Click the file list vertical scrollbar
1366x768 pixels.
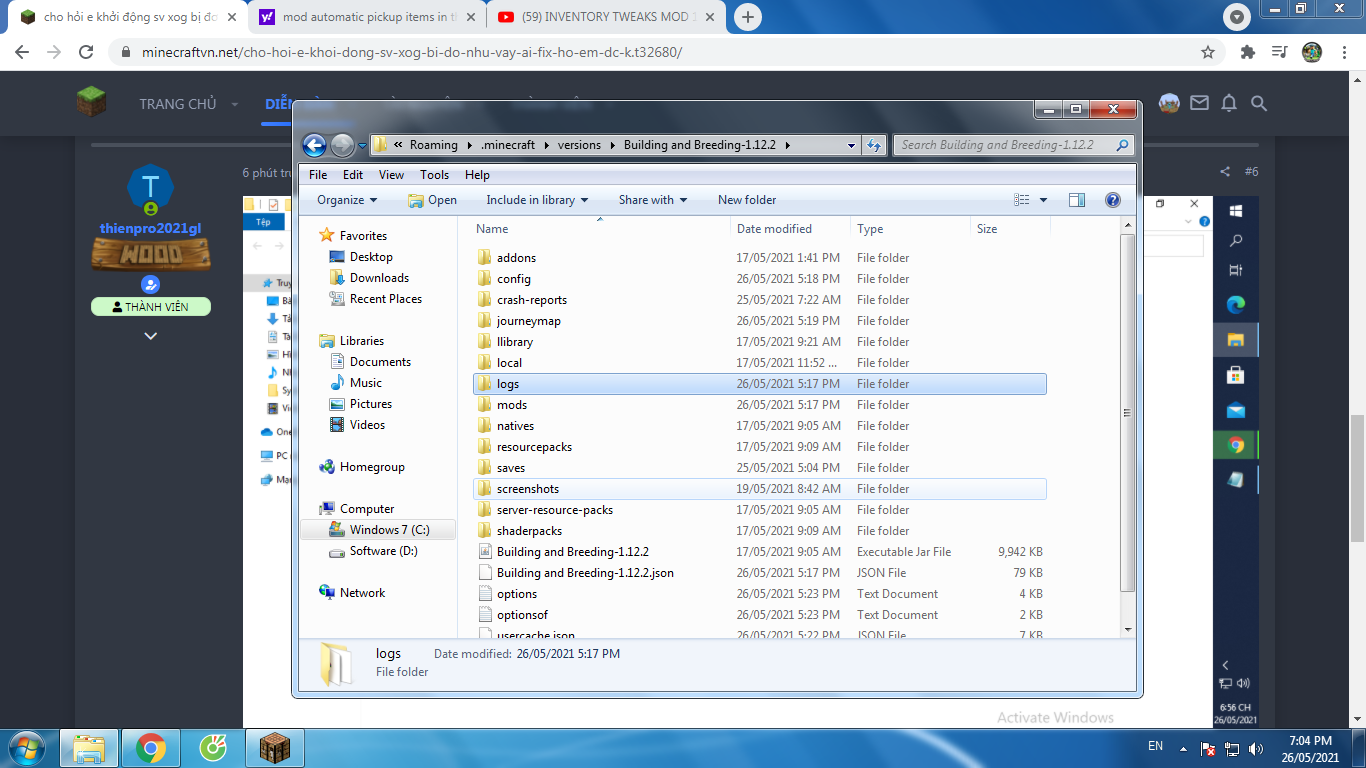point(1127,412)
